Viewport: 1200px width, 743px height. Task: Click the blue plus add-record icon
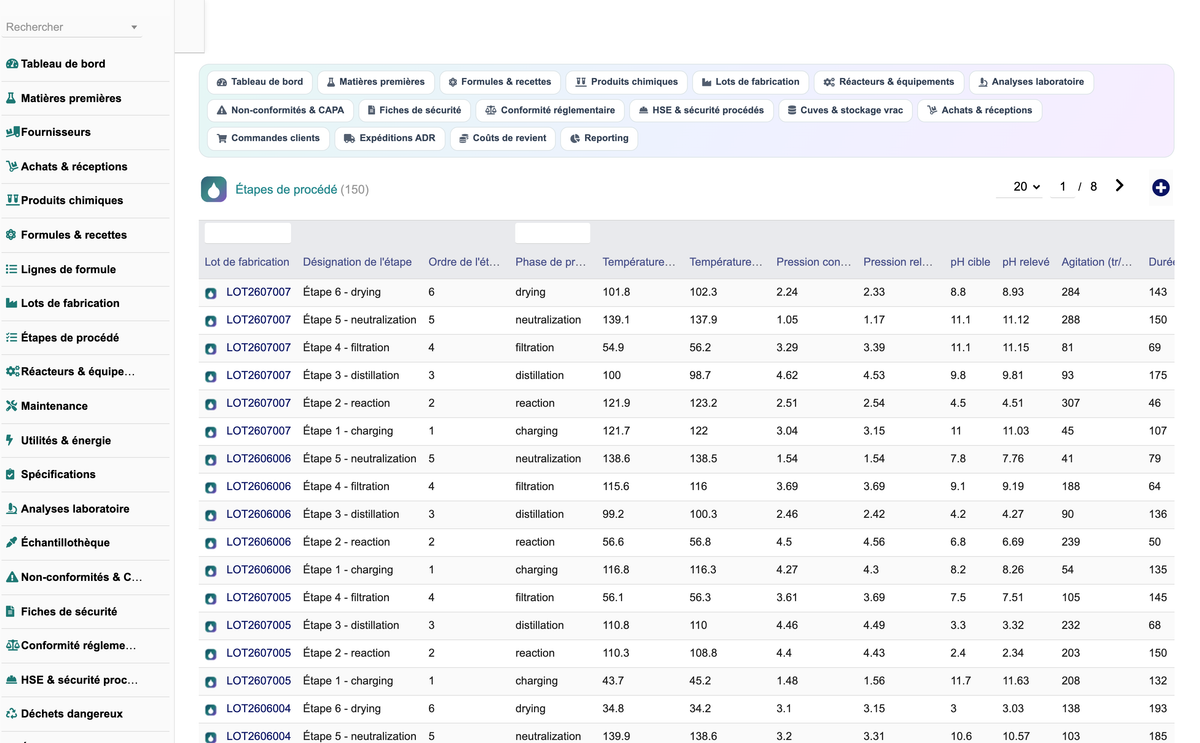[x=1160, y=187]
